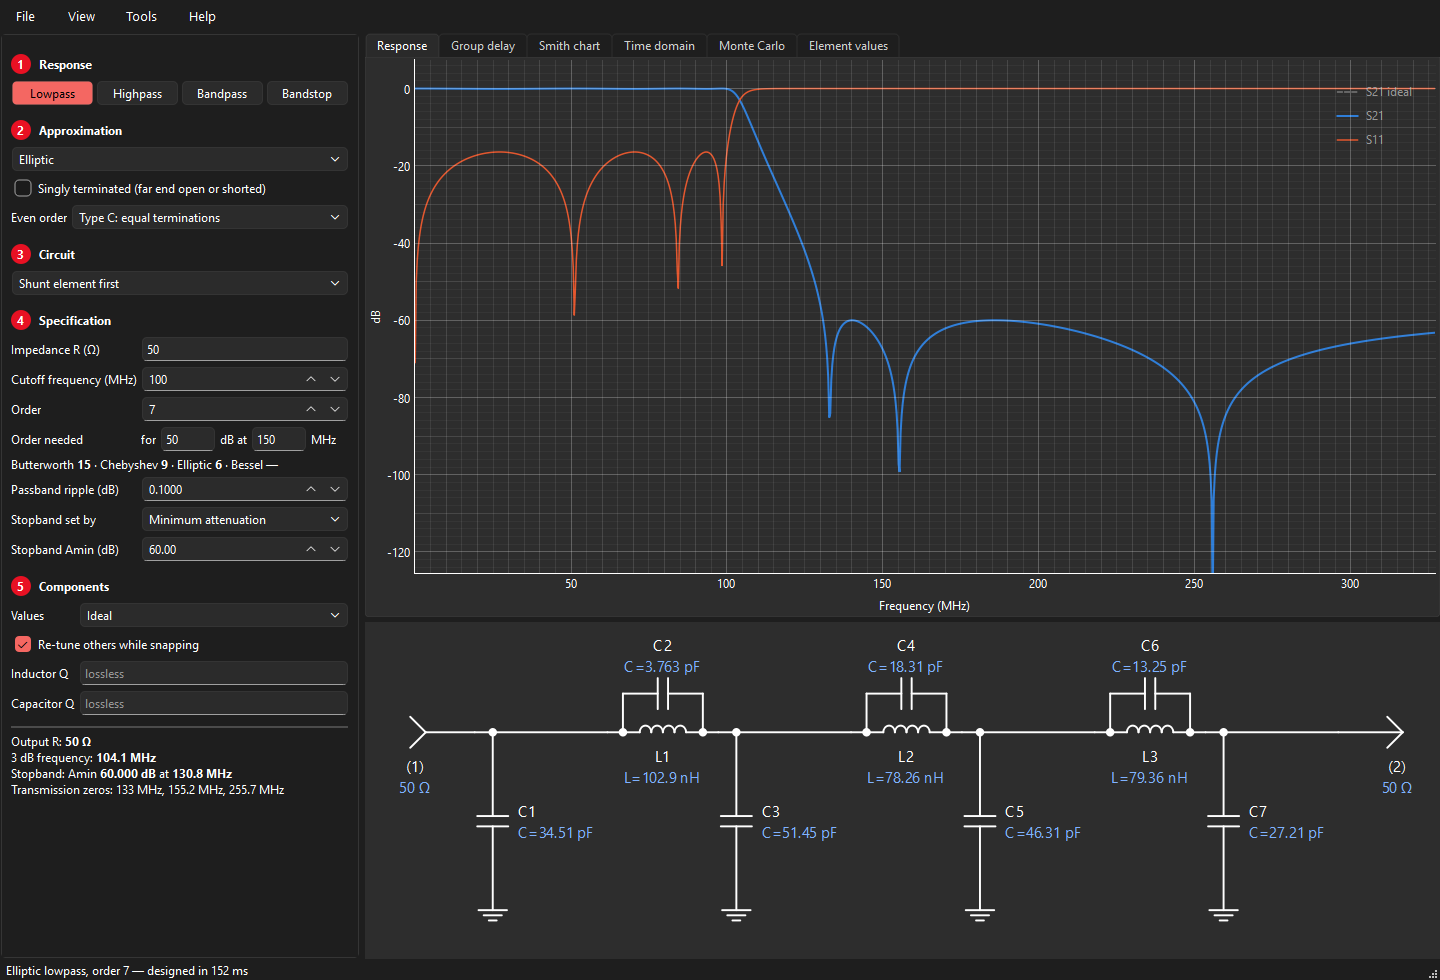Click the S11 legend entry
The height and width of the screenshot is (980, 1440).
[x=1361, y=140]
